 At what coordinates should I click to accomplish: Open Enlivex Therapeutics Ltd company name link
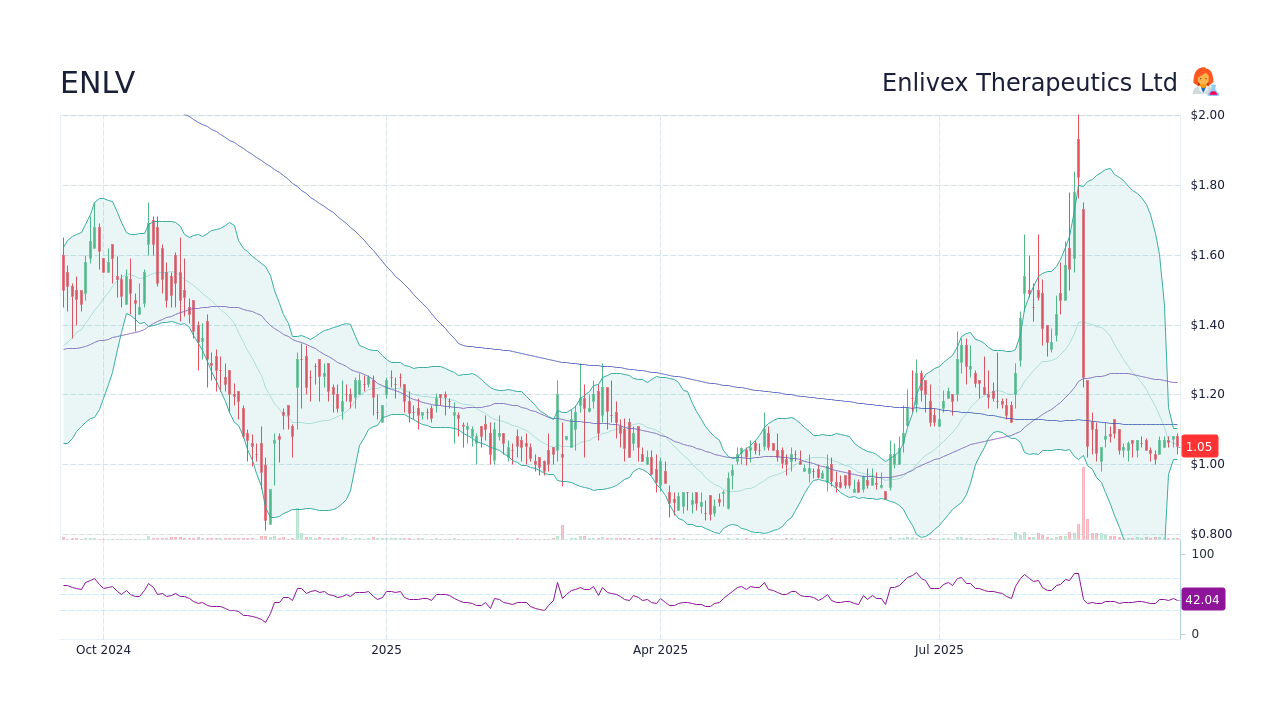pyautogui.click(x=1030, y=82)
